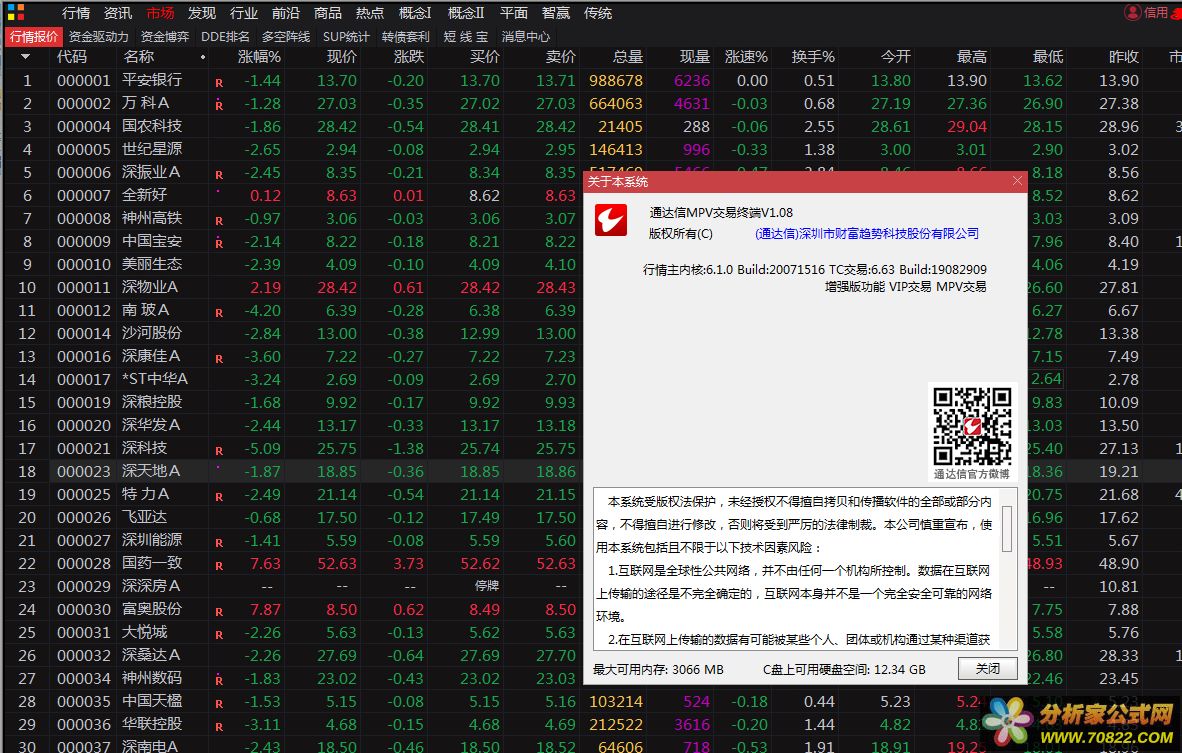The image size is (1182, 753).
Task: Open the 商品 menu
Action: tap(328, 13)
